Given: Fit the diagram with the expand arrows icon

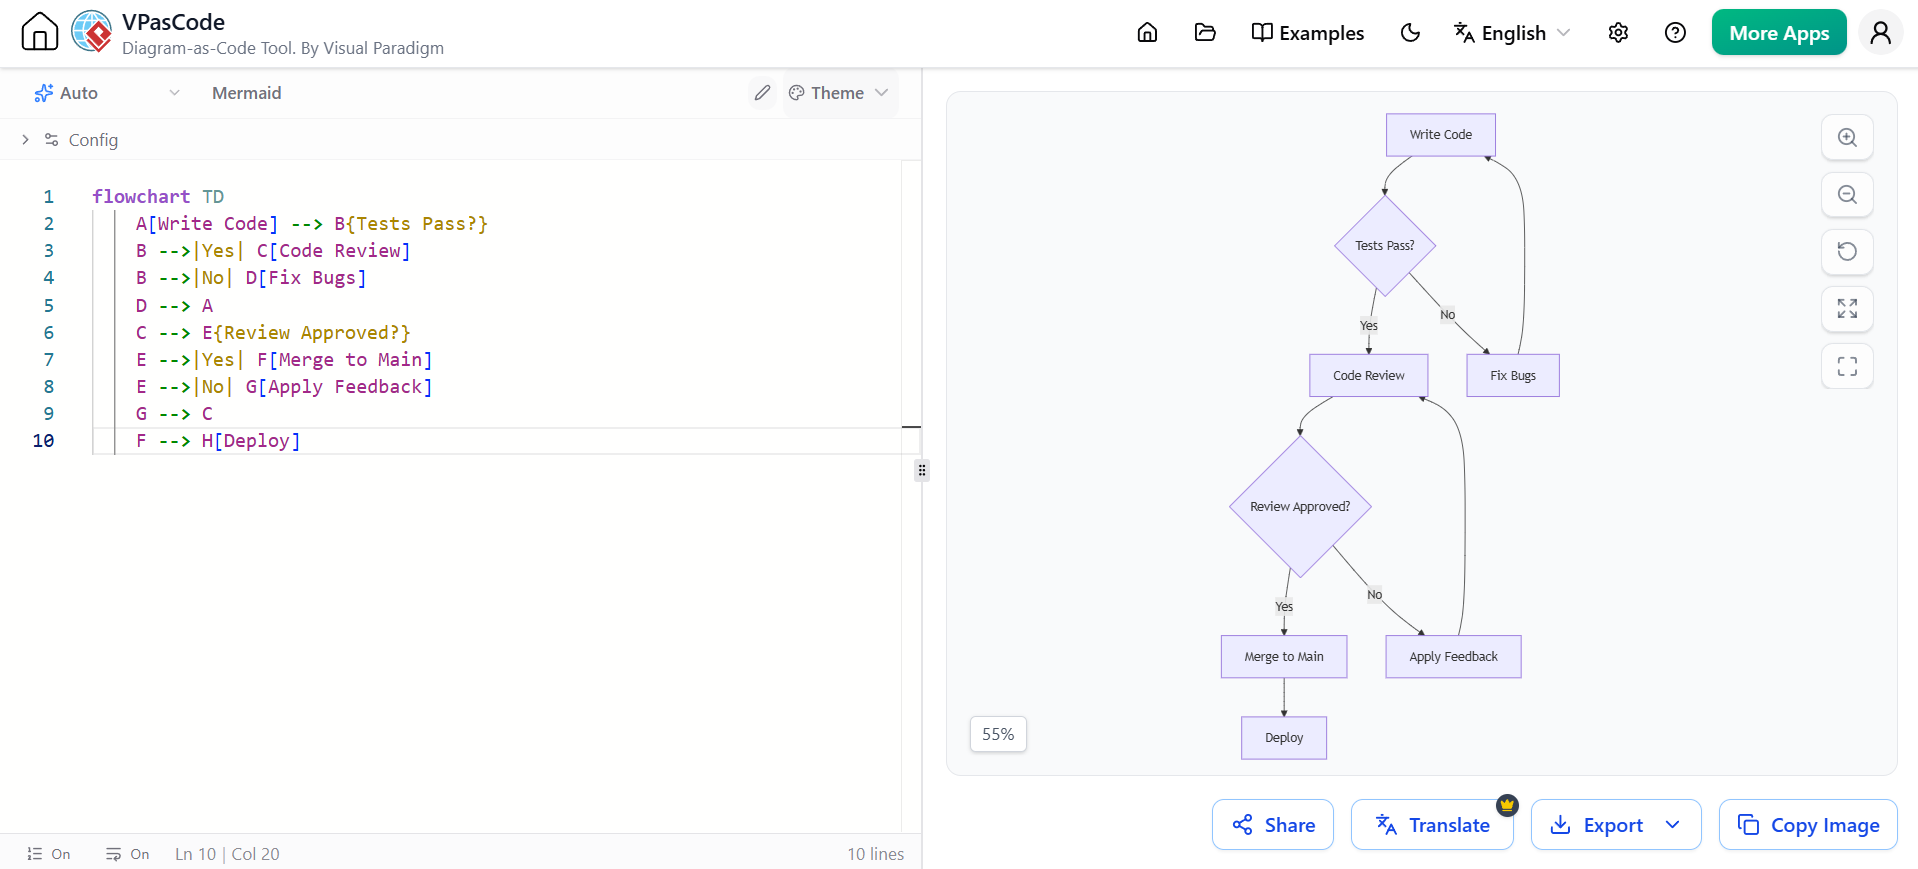Looking at the screenshot, I should 1847,309.
